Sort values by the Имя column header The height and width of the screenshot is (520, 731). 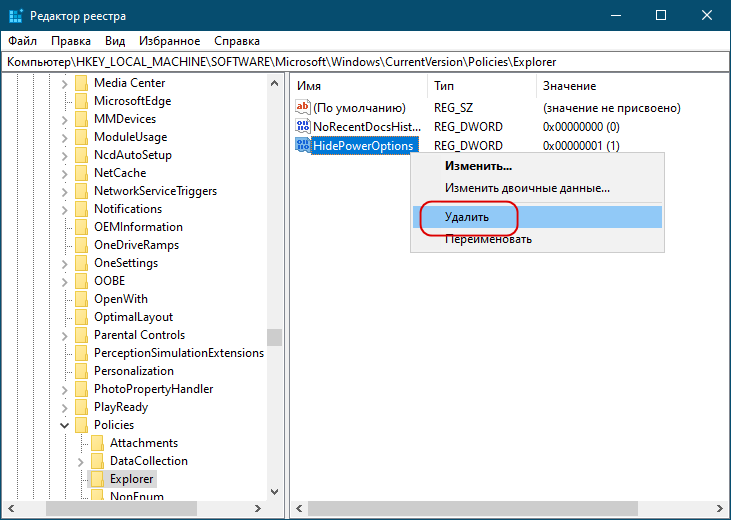click(x=359, y=86)
